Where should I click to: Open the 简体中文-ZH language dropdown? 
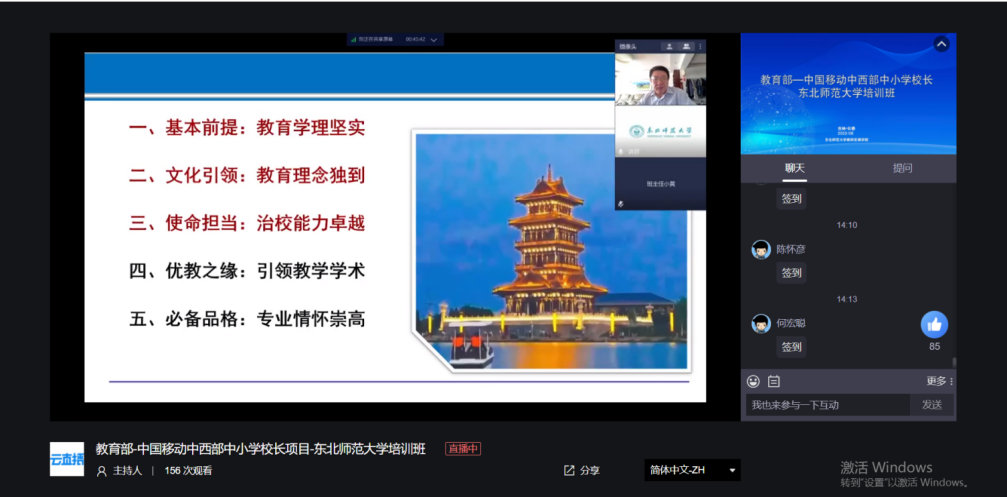(692, 470)
